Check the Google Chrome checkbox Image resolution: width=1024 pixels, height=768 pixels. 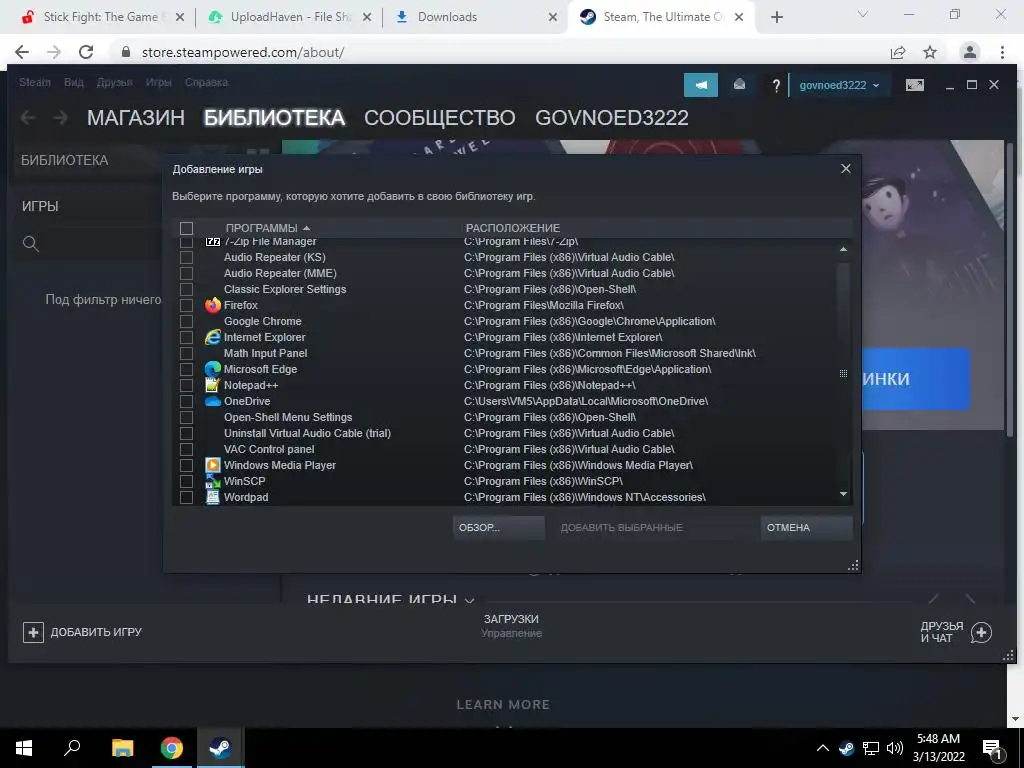pos(186,321)
